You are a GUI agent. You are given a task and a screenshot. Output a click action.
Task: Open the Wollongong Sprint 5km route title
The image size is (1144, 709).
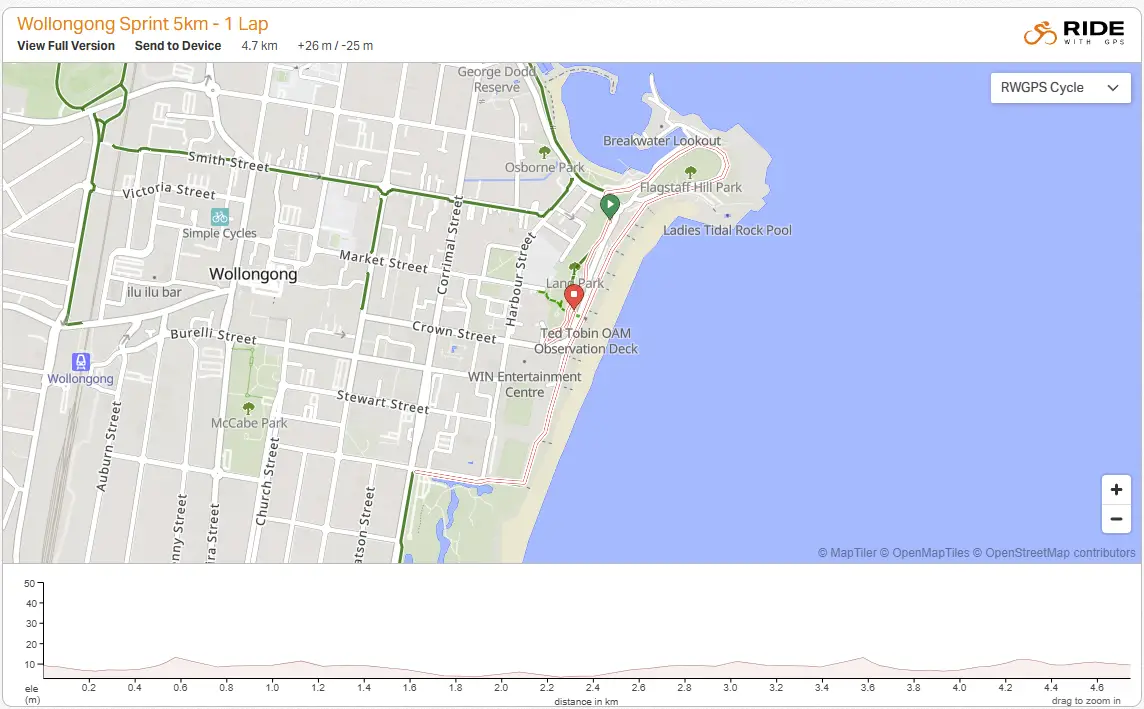coord(143,23)
